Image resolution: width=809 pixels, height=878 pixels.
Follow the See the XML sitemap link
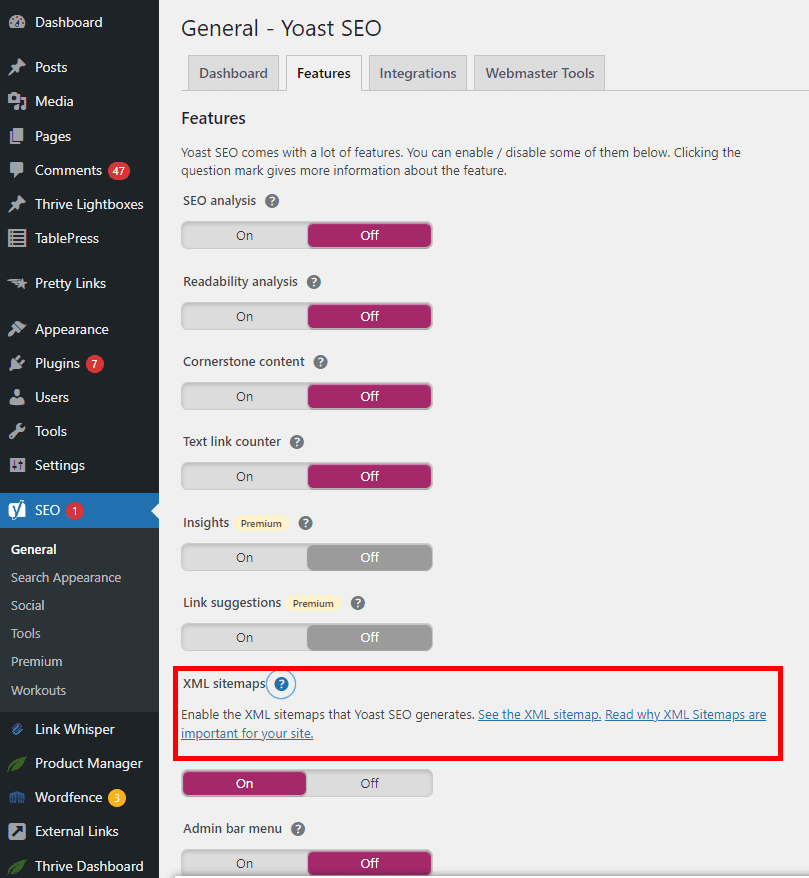[x=540, y=715]
